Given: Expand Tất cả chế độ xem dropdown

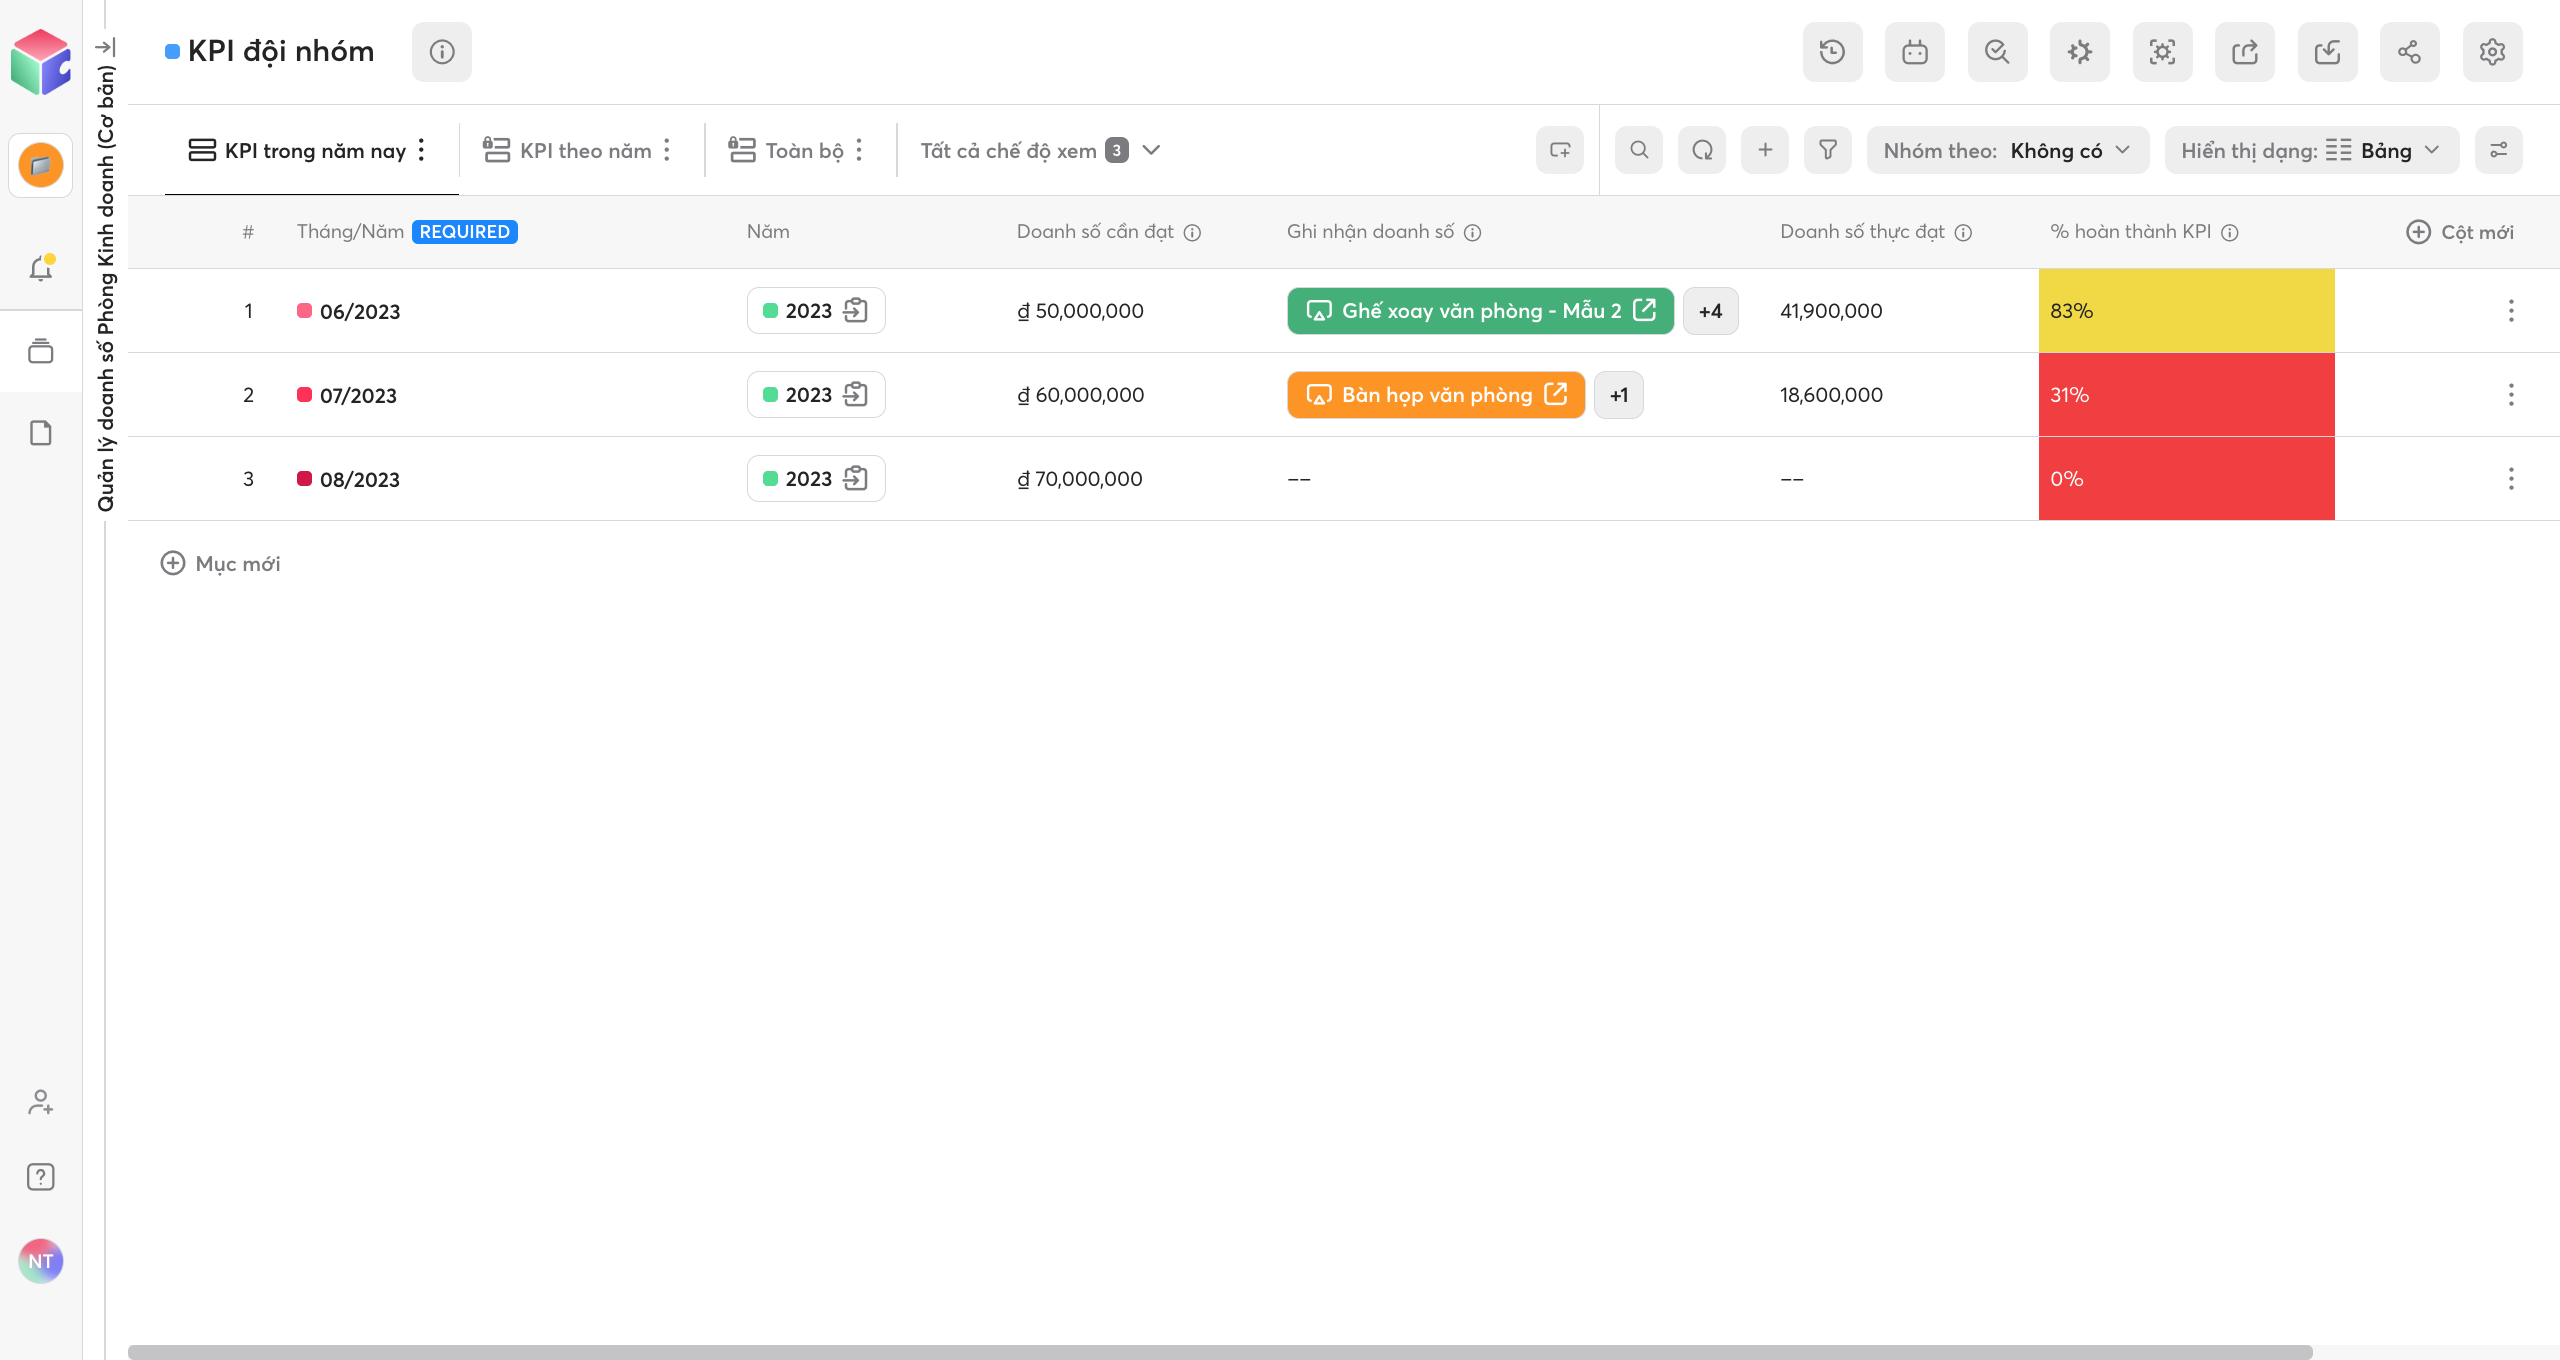Looking at the screenshot, I should [x=1041, y=150].
